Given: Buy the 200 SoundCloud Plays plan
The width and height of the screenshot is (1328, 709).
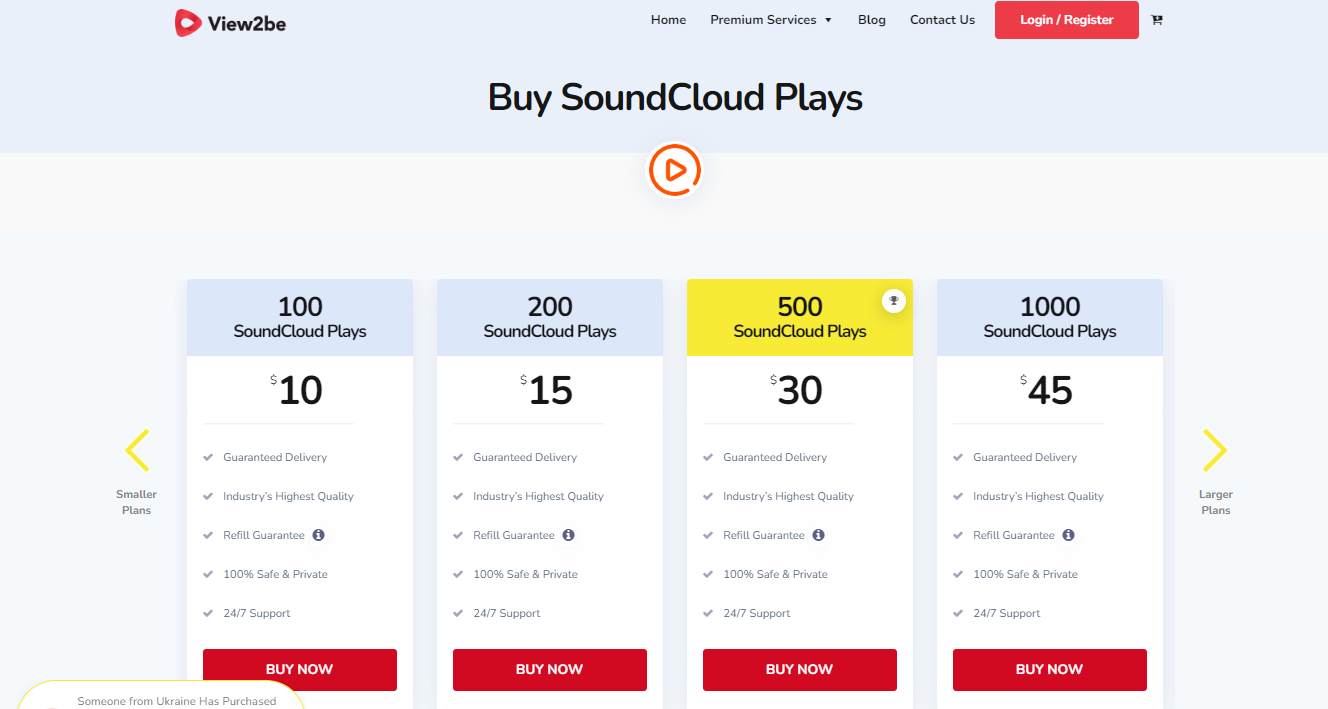Looking at the screenshot, I should point(550,669).
